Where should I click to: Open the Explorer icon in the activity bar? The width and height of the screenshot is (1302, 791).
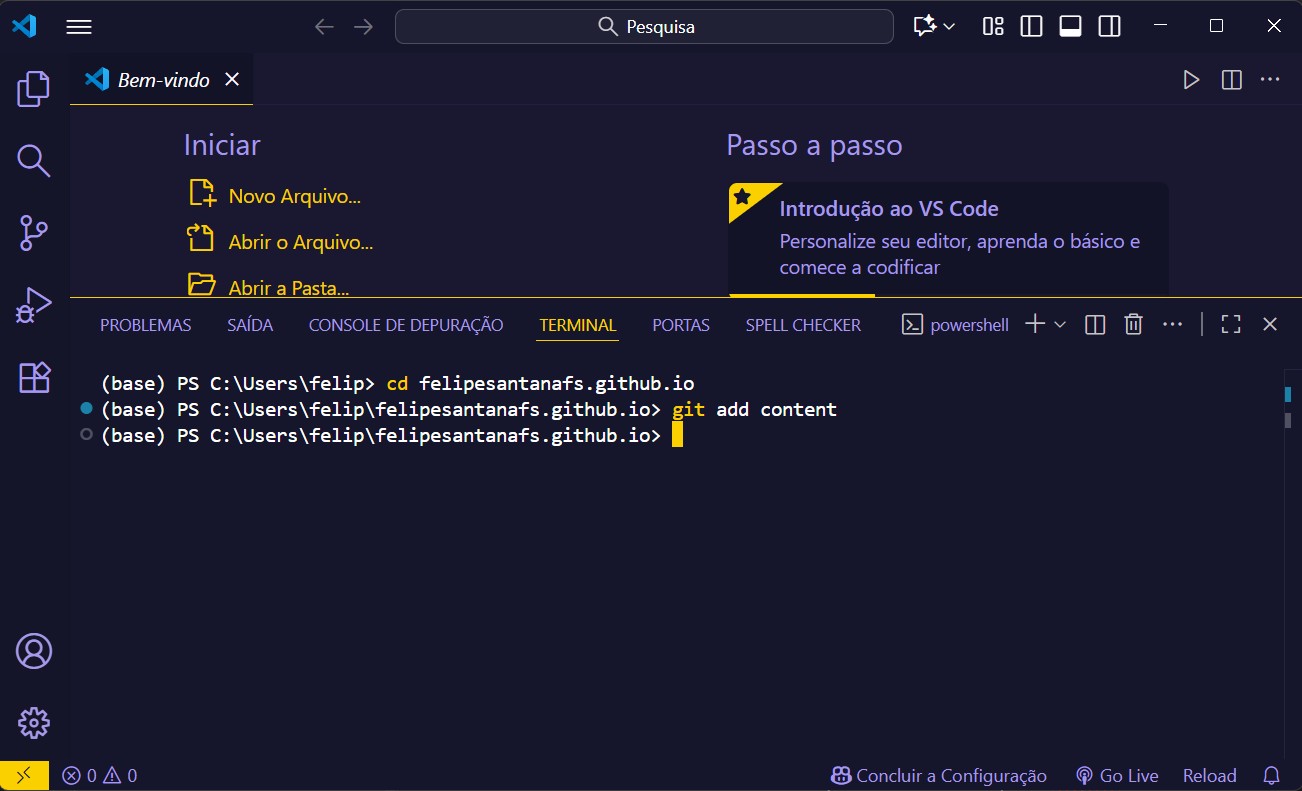coord(33,89)
